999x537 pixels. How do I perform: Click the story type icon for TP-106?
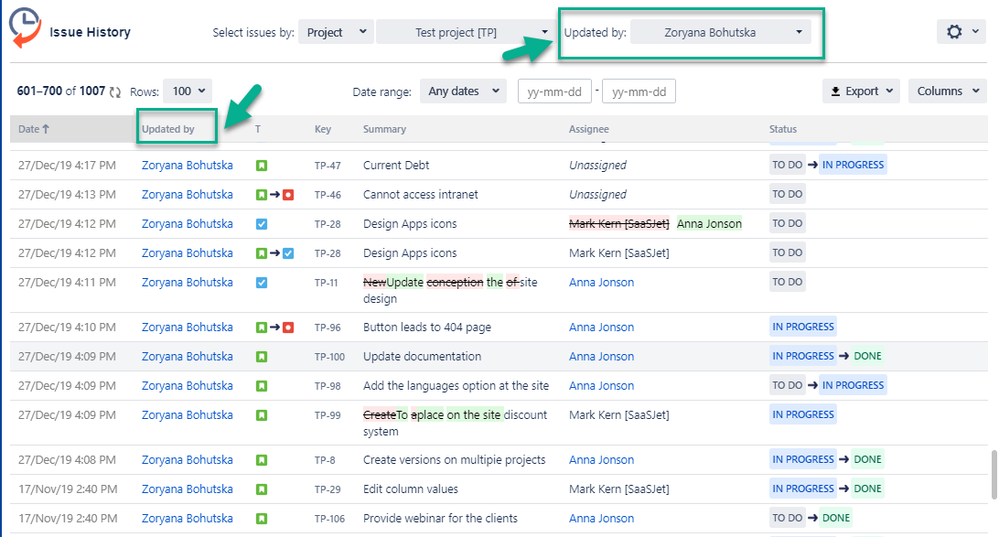(261, 519)
